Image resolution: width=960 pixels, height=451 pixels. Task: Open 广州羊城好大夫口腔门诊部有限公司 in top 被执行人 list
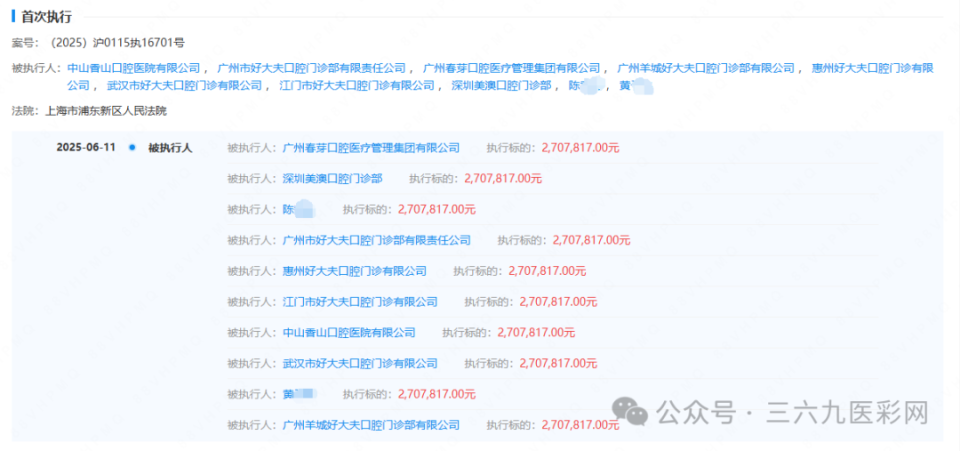(x=705, y=68)
